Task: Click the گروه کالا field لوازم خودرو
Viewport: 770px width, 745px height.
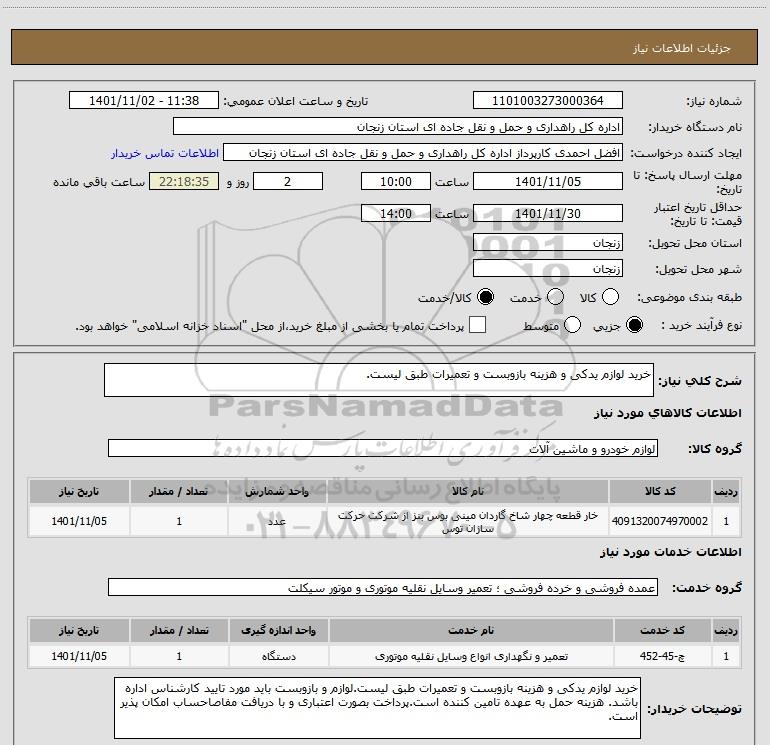Action: (x=383, y=448)
